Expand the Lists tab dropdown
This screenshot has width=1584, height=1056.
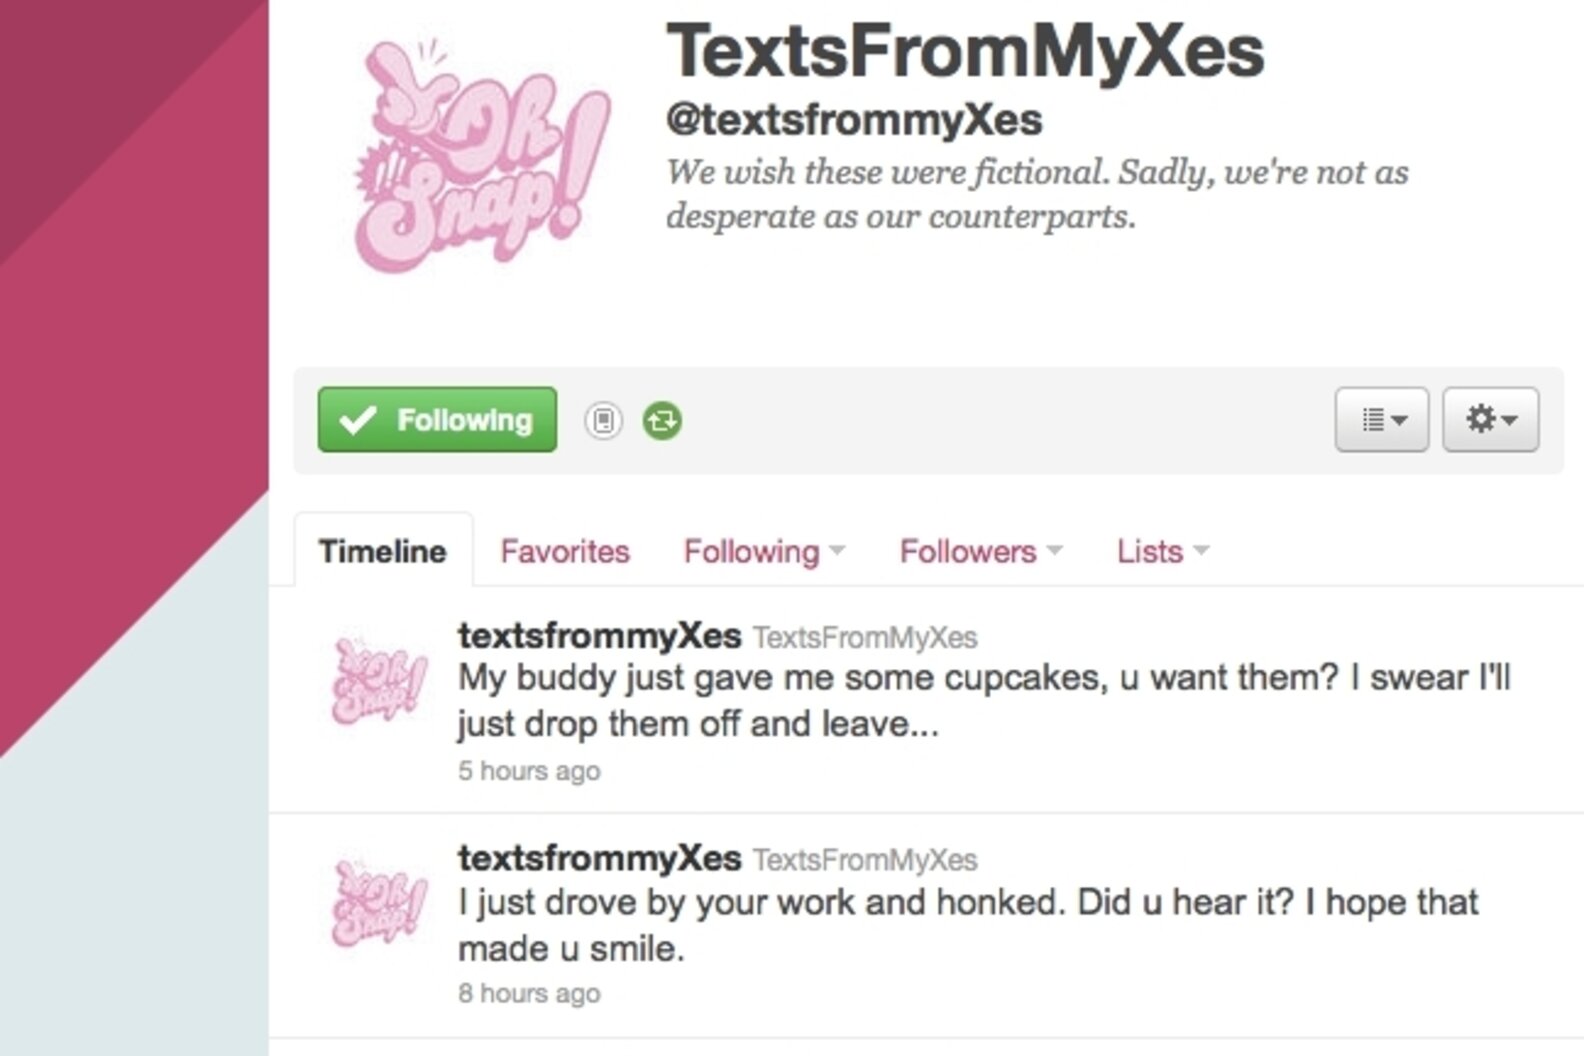(1162, 551)
